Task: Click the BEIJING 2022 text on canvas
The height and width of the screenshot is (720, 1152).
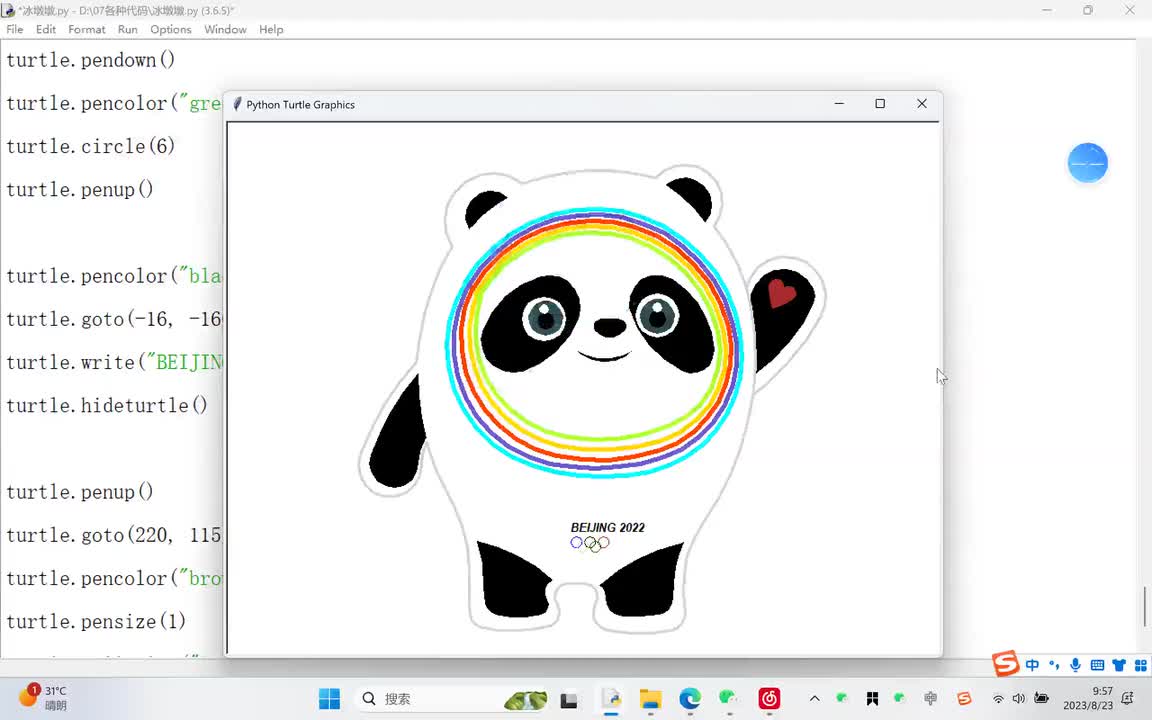Action: [608, 528]
